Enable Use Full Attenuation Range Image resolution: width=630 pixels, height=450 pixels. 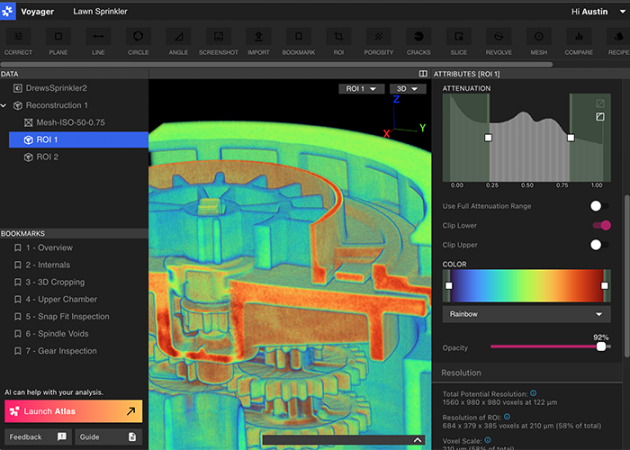click(x=599, y=206)
